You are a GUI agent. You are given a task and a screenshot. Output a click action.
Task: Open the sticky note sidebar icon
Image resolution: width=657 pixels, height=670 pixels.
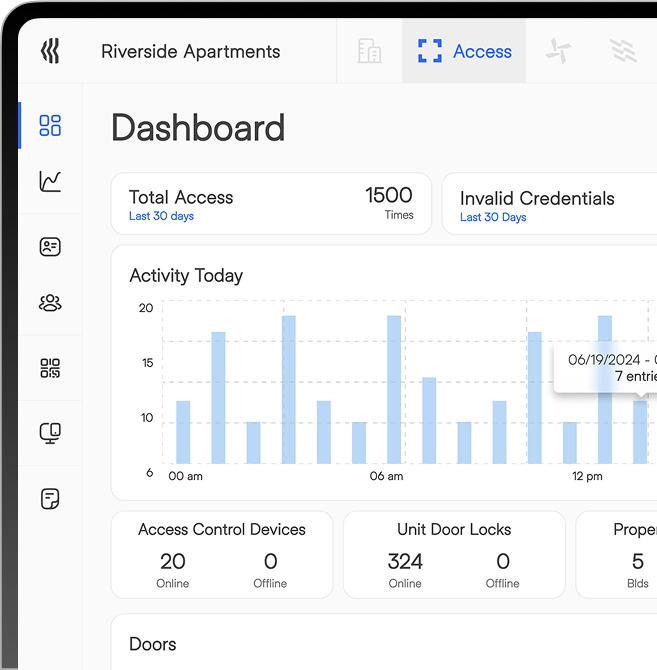pyautogui.click(x=50, y=498)
